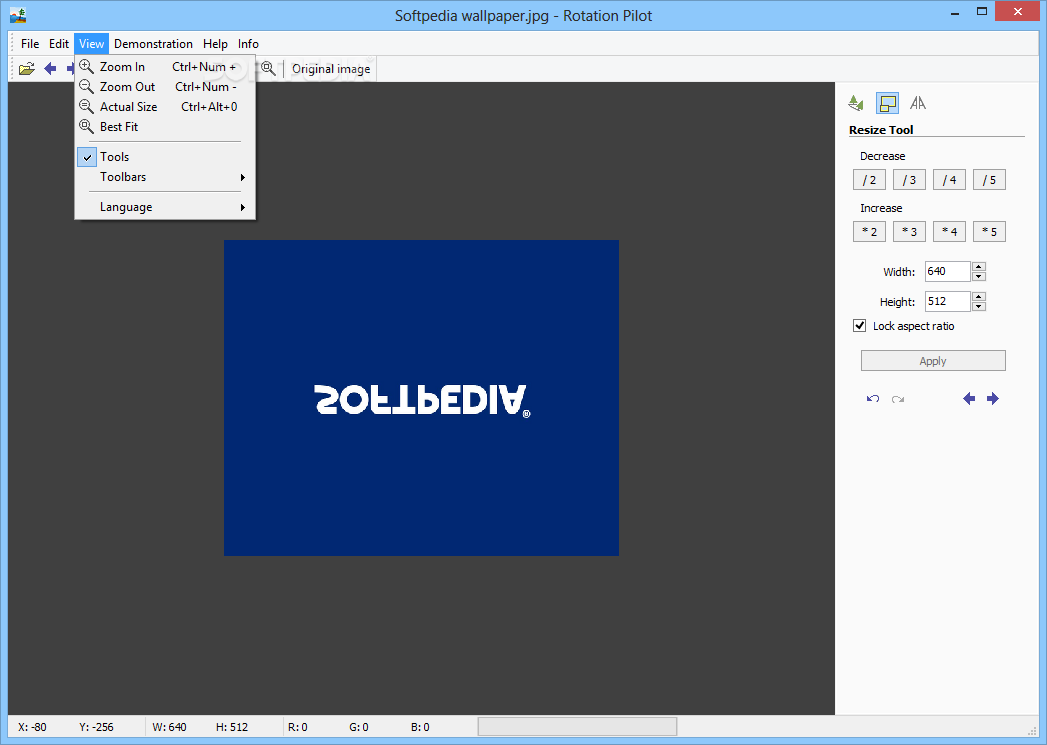Click the open file folder icon

tap(27, 69)
